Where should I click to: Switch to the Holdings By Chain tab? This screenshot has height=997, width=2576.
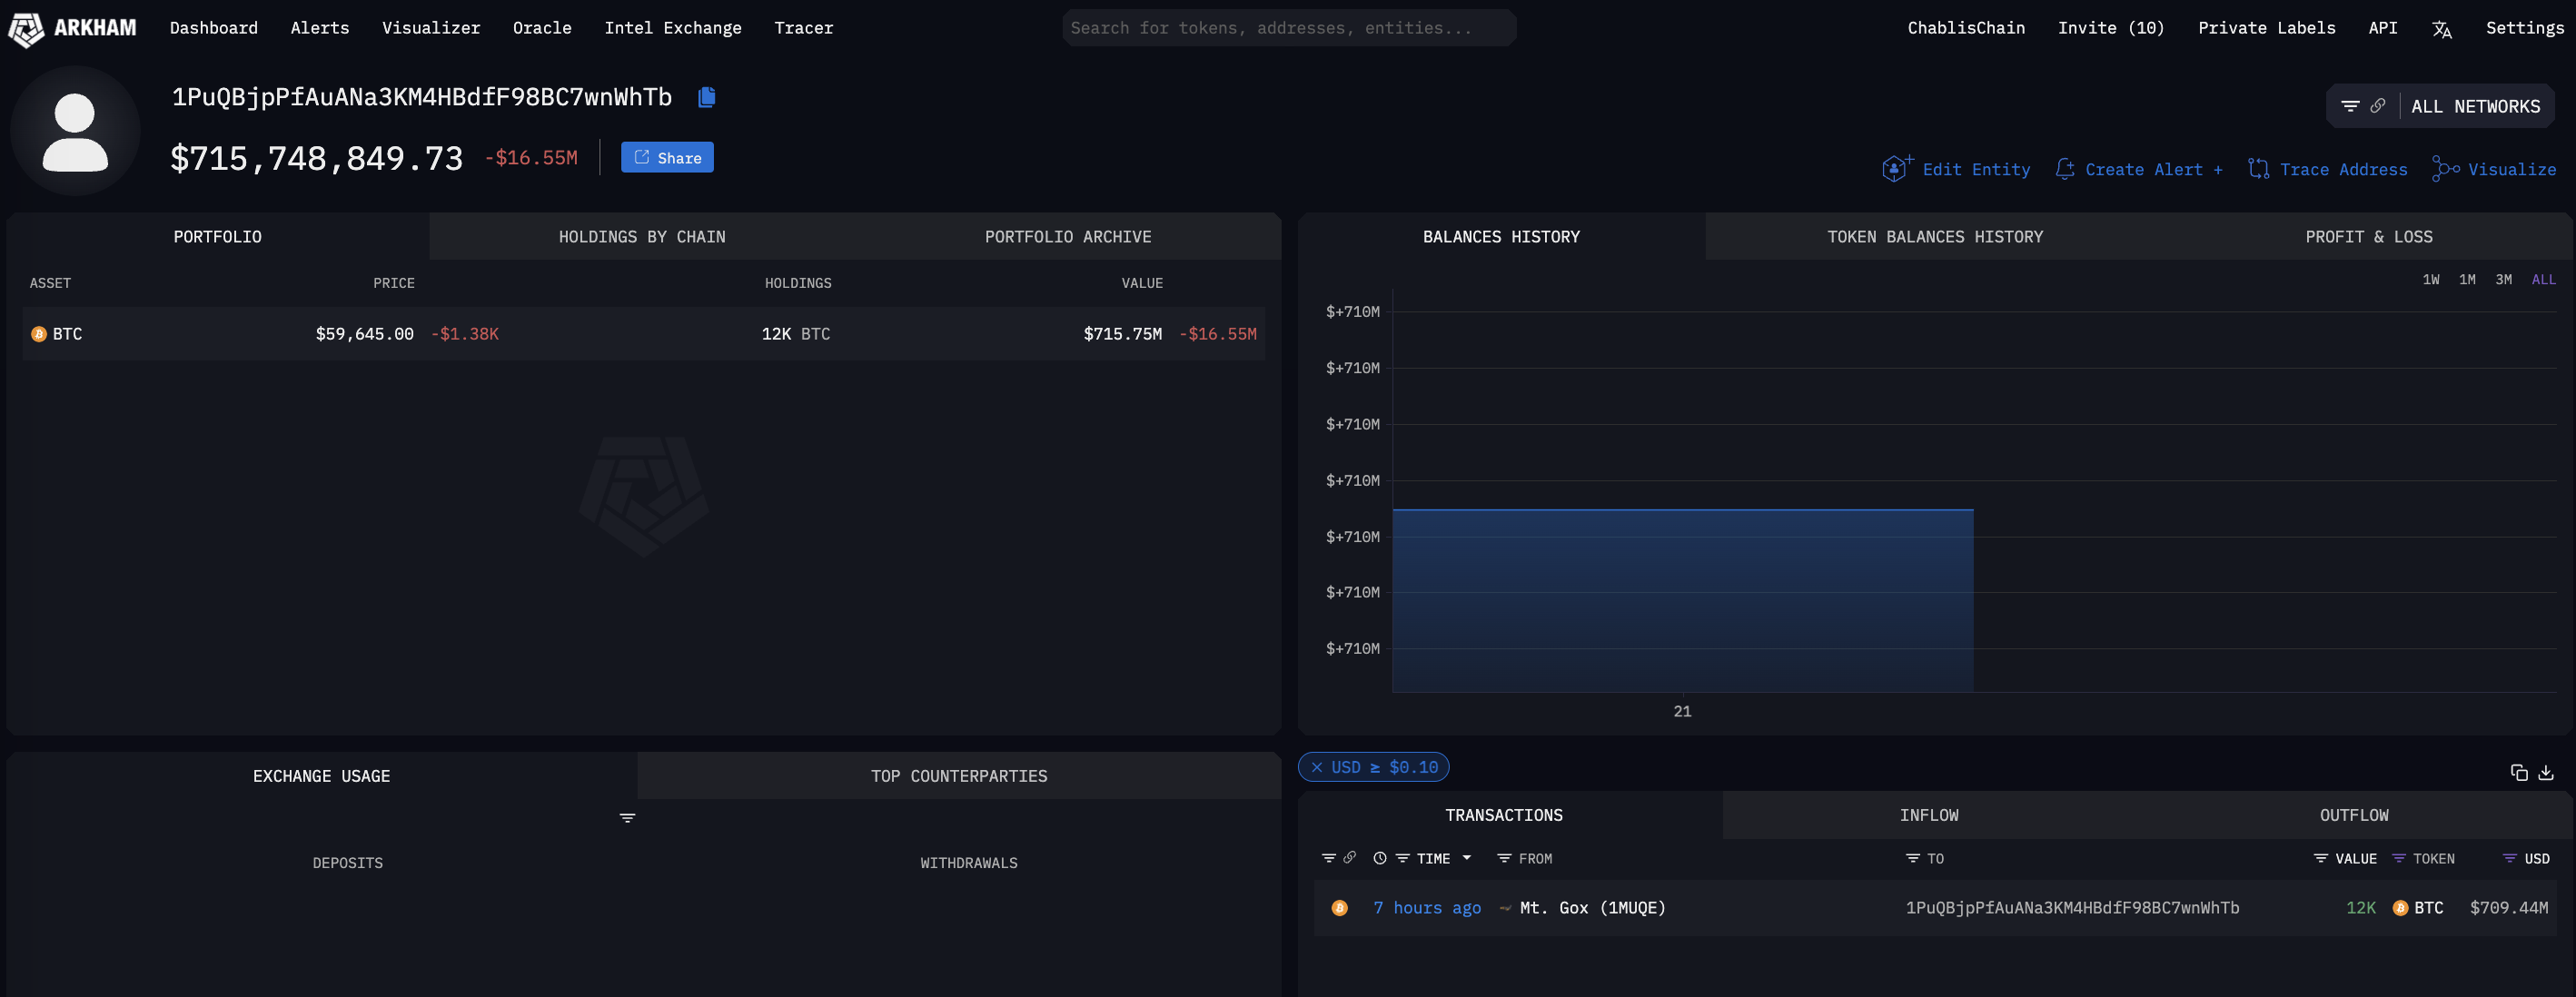click(642, 237)
